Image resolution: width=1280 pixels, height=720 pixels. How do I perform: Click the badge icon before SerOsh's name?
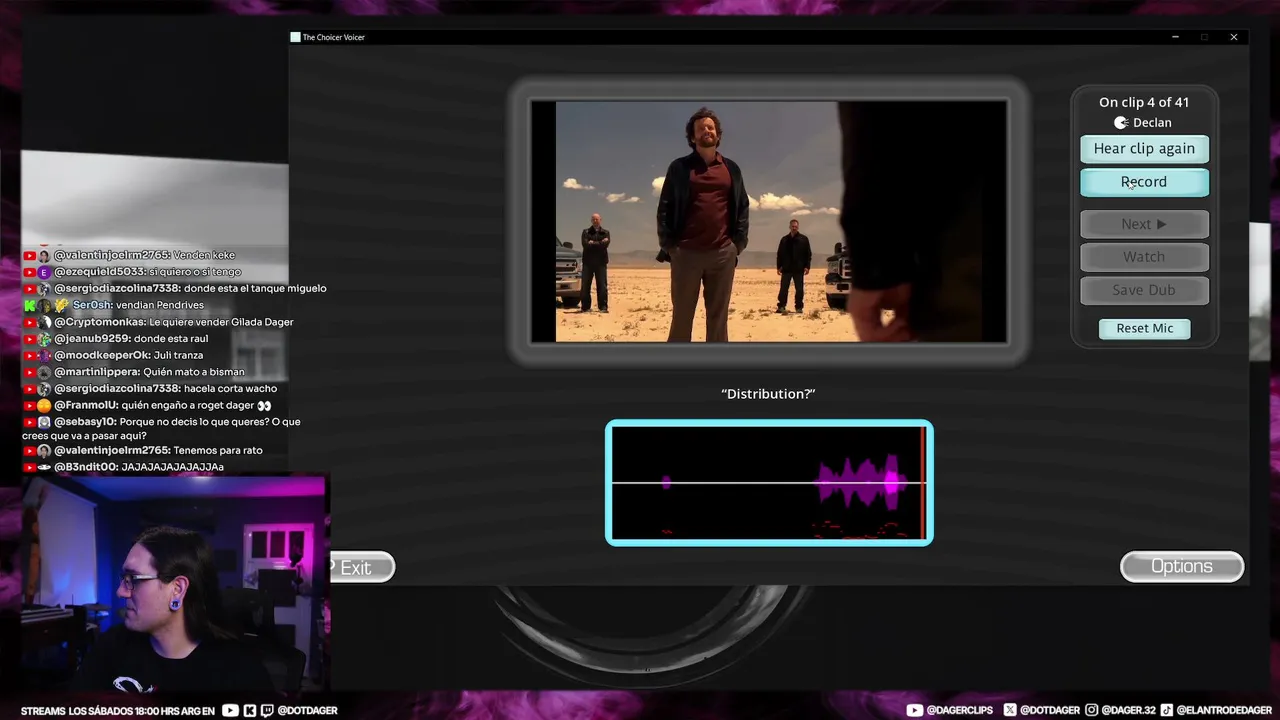click(61, 305)
